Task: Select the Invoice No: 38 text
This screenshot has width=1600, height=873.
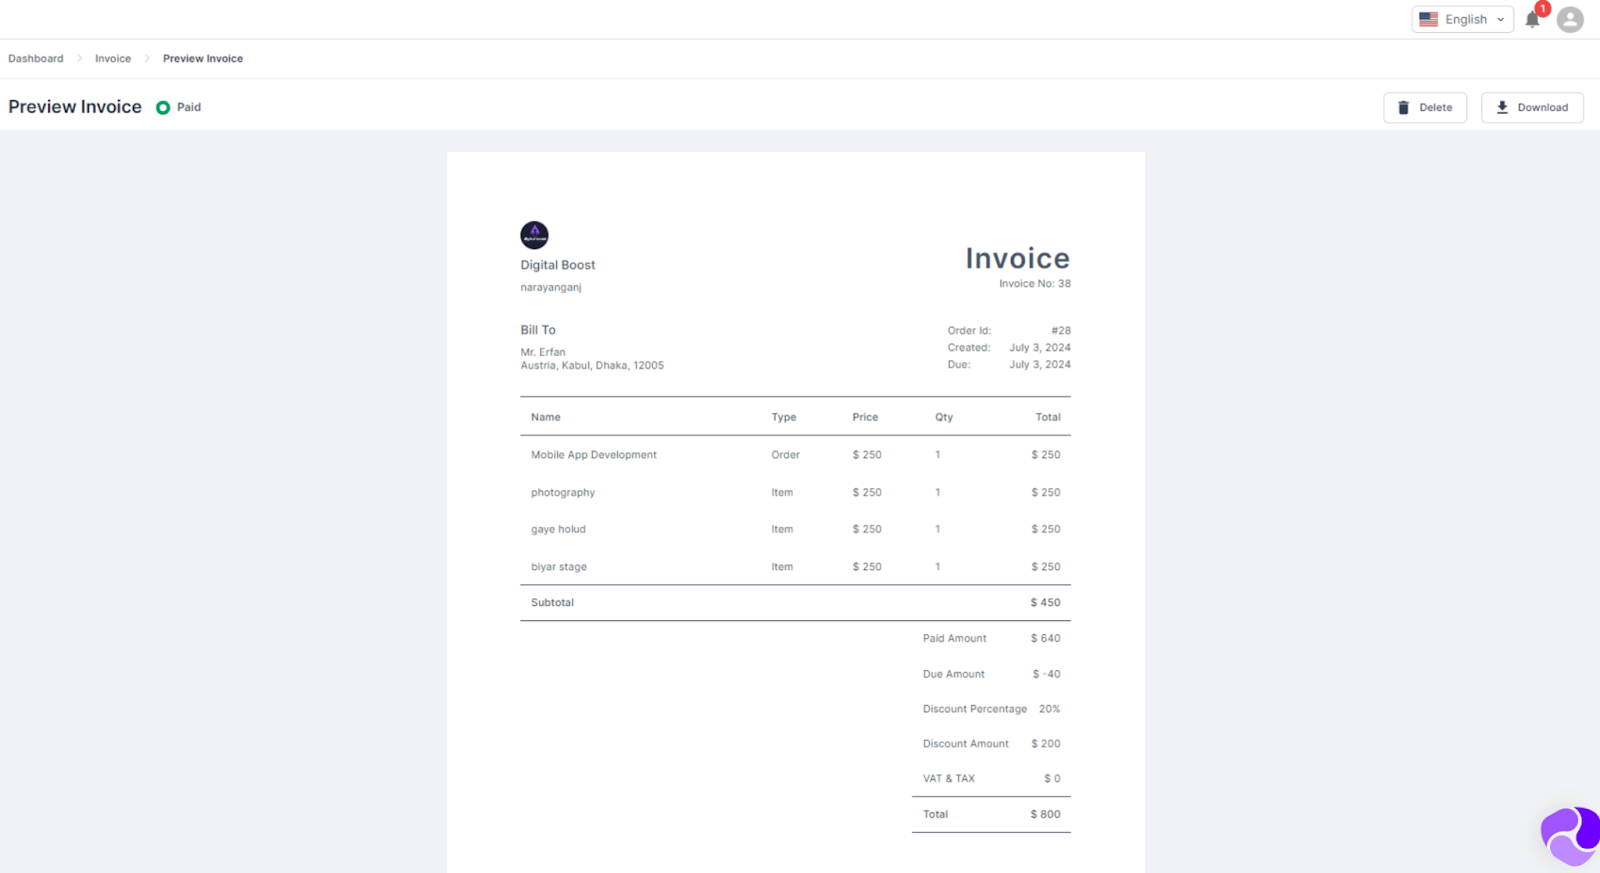Action: click(1036, 283)
